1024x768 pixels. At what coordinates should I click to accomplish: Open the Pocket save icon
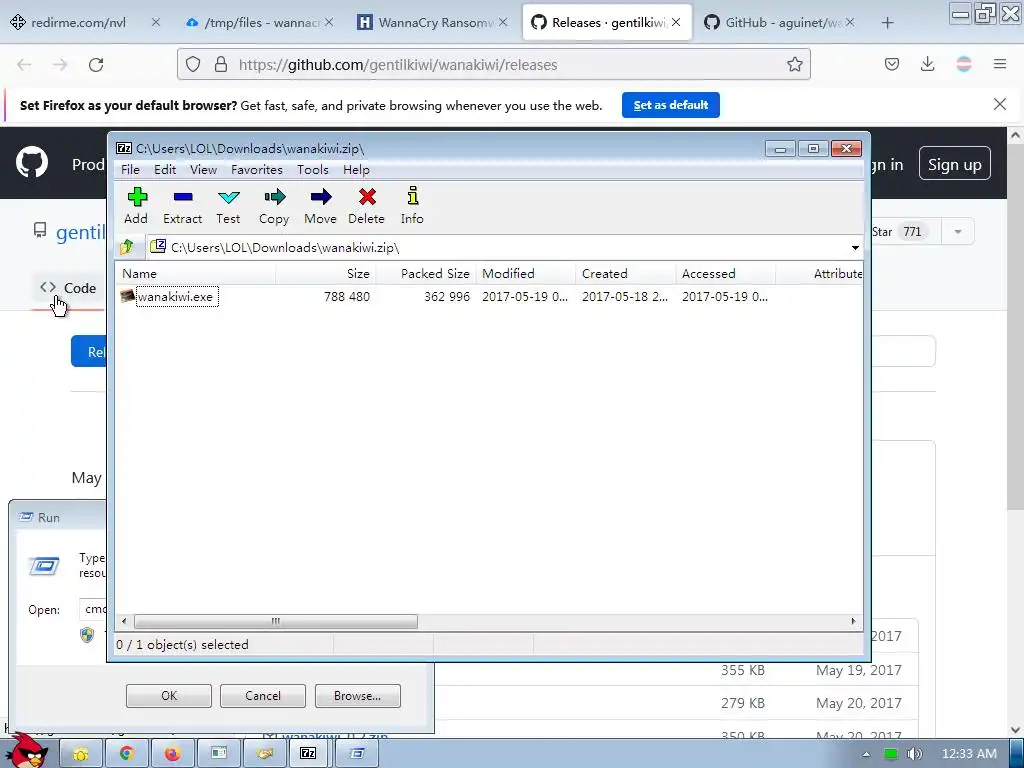pos(891,64)
